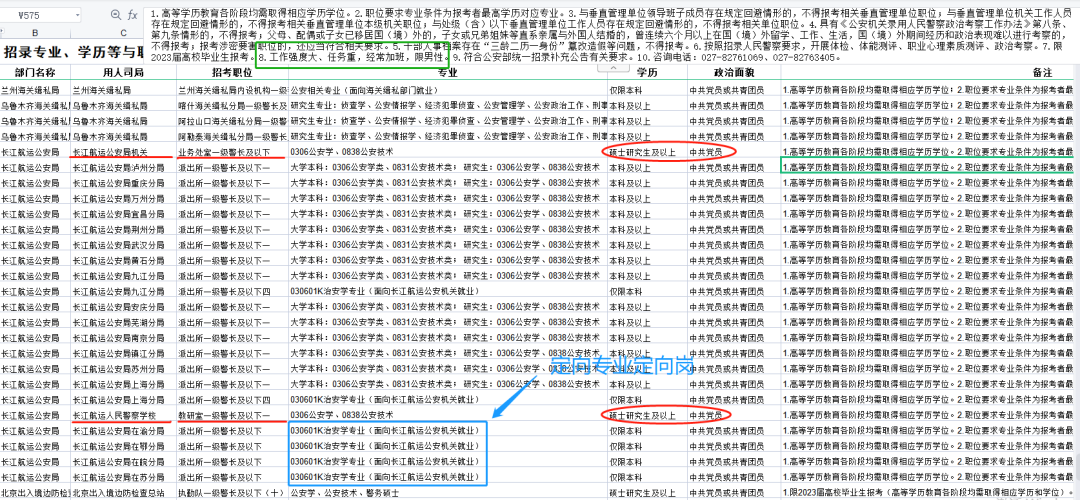Screen dimensions: 1080x500
Task: Click the 政治面貌 header cell
Action: click(734, 72)
